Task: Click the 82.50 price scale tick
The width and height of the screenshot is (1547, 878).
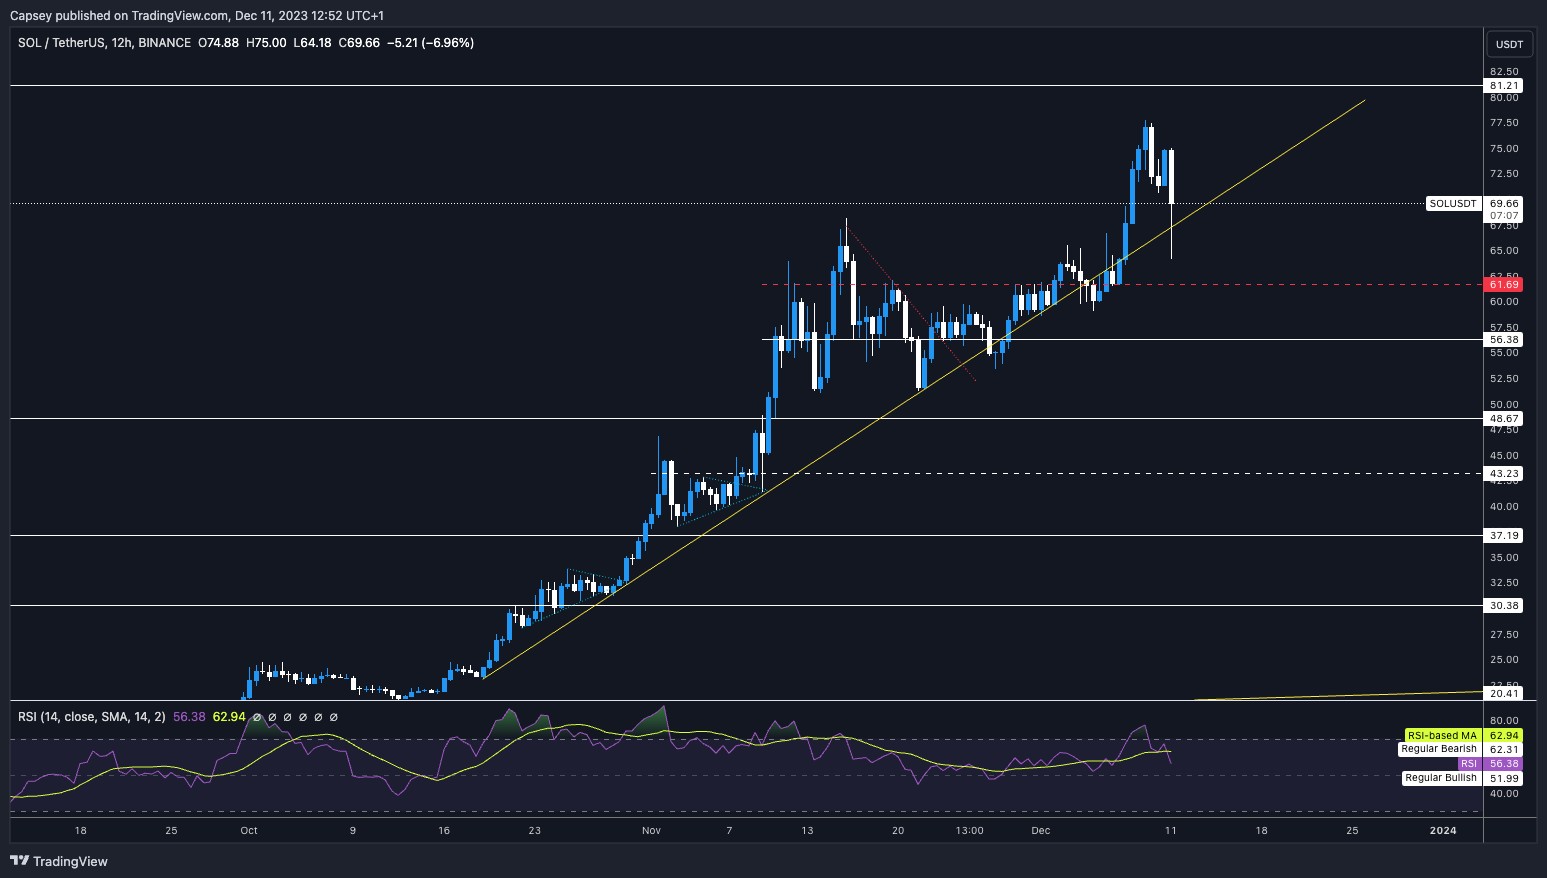Action: [x=1504, y=72]
